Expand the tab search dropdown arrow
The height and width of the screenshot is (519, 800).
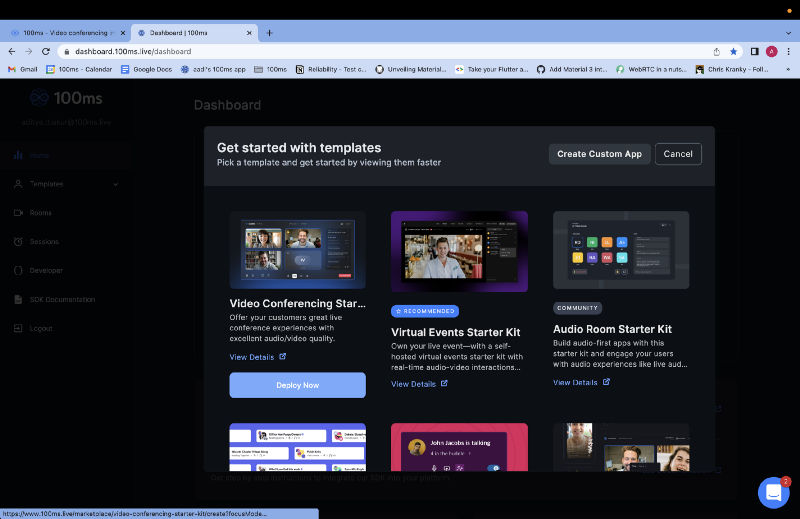788,33
